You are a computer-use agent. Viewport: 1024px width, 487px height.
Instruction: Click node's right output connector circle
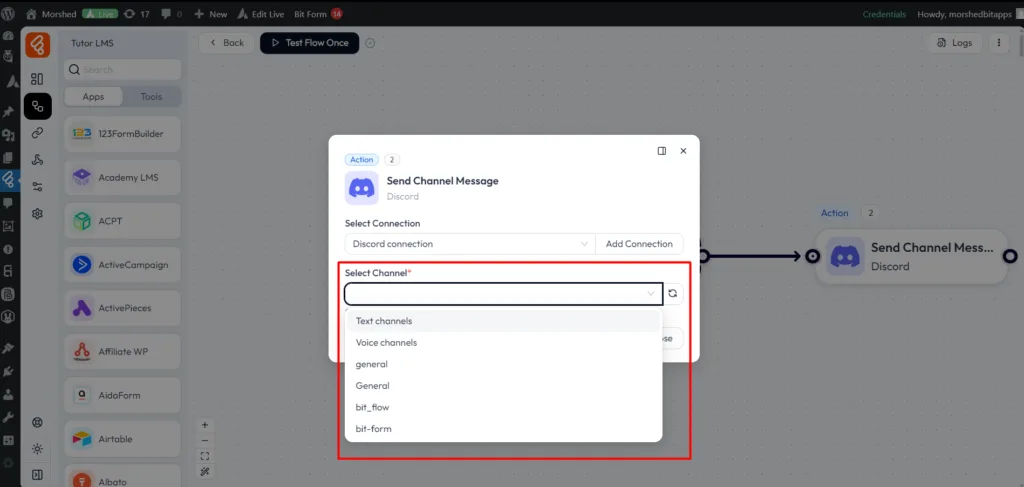pyautogui.click(x=1011, y=257)
